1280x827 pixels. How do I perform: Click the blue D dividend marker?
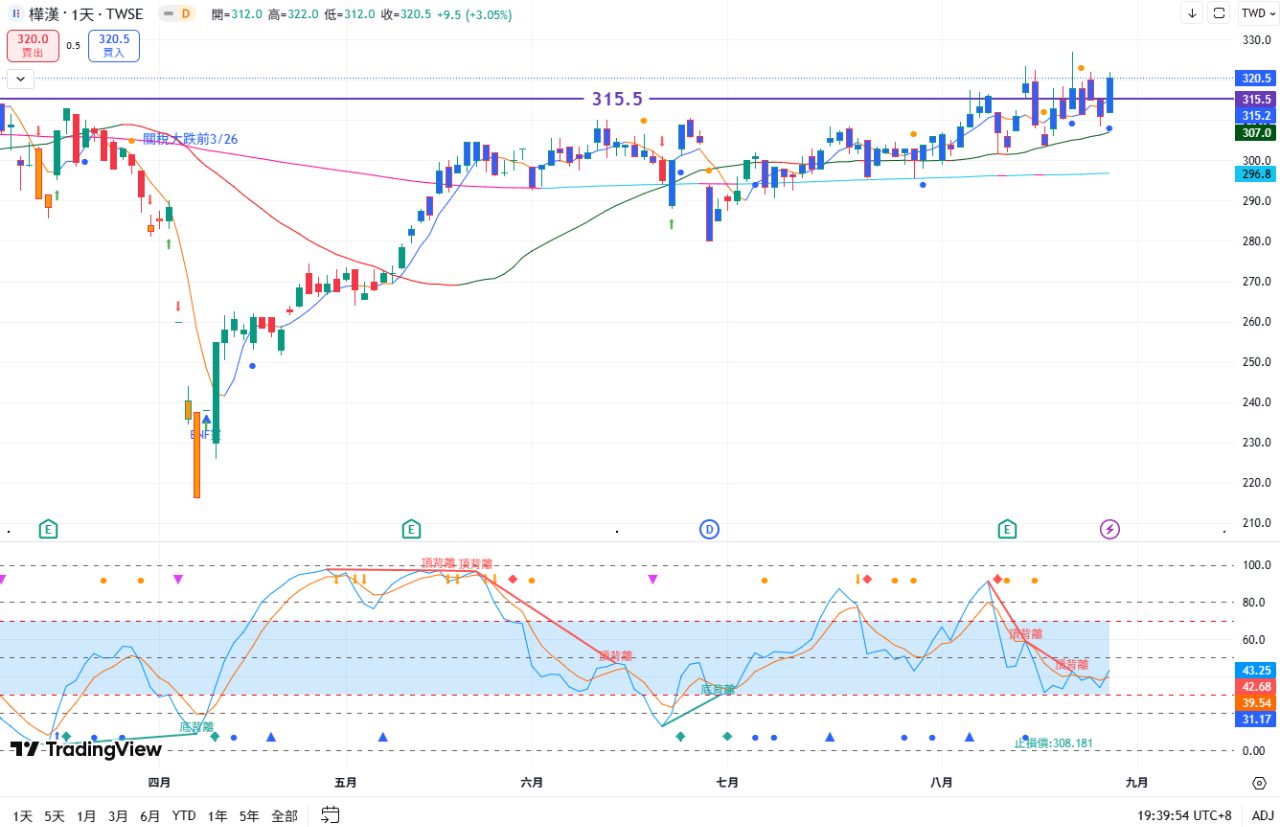pos(709,529)
